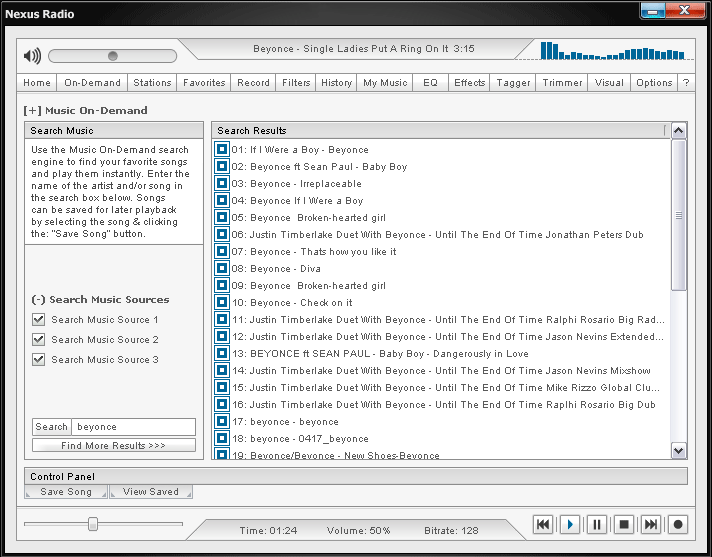Click the top volume slider knob

pos(113,56)
